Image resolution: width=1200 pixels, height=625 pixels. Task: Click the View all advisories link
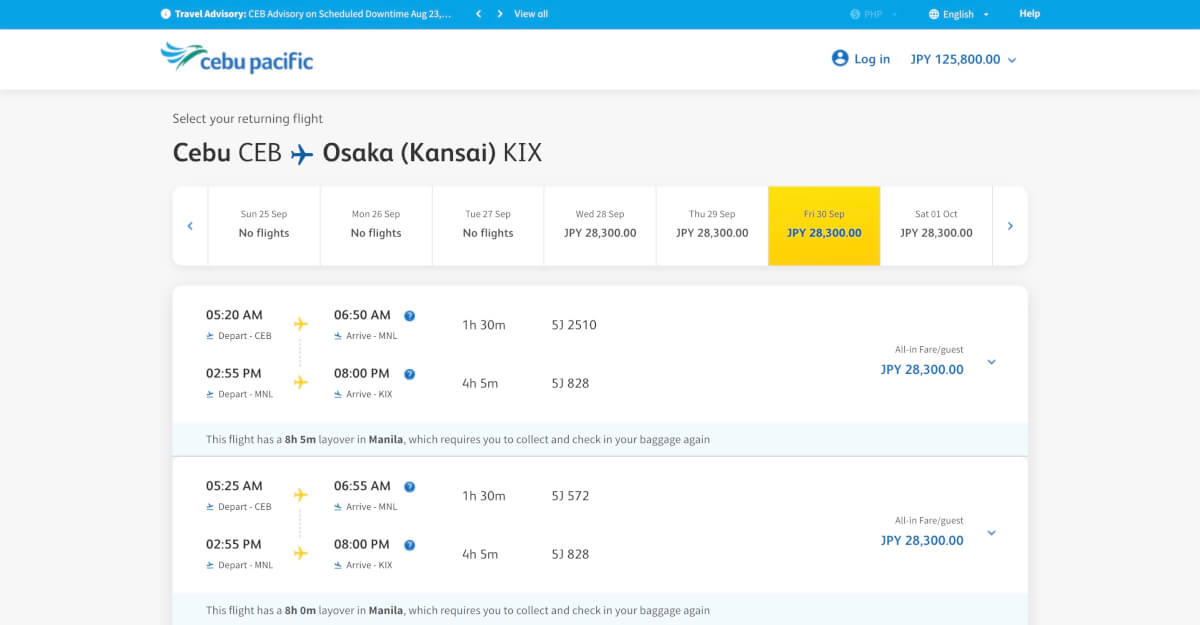(531, 14)
